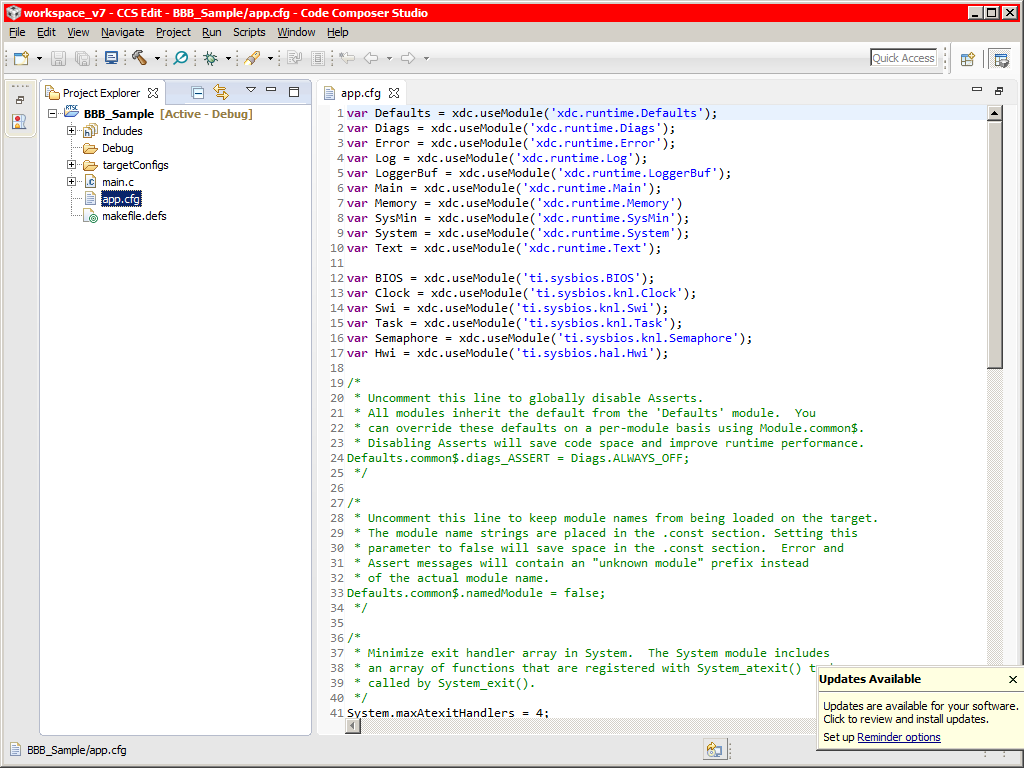Open the Window menu
1024x768 pixels.
pos(296,32)
